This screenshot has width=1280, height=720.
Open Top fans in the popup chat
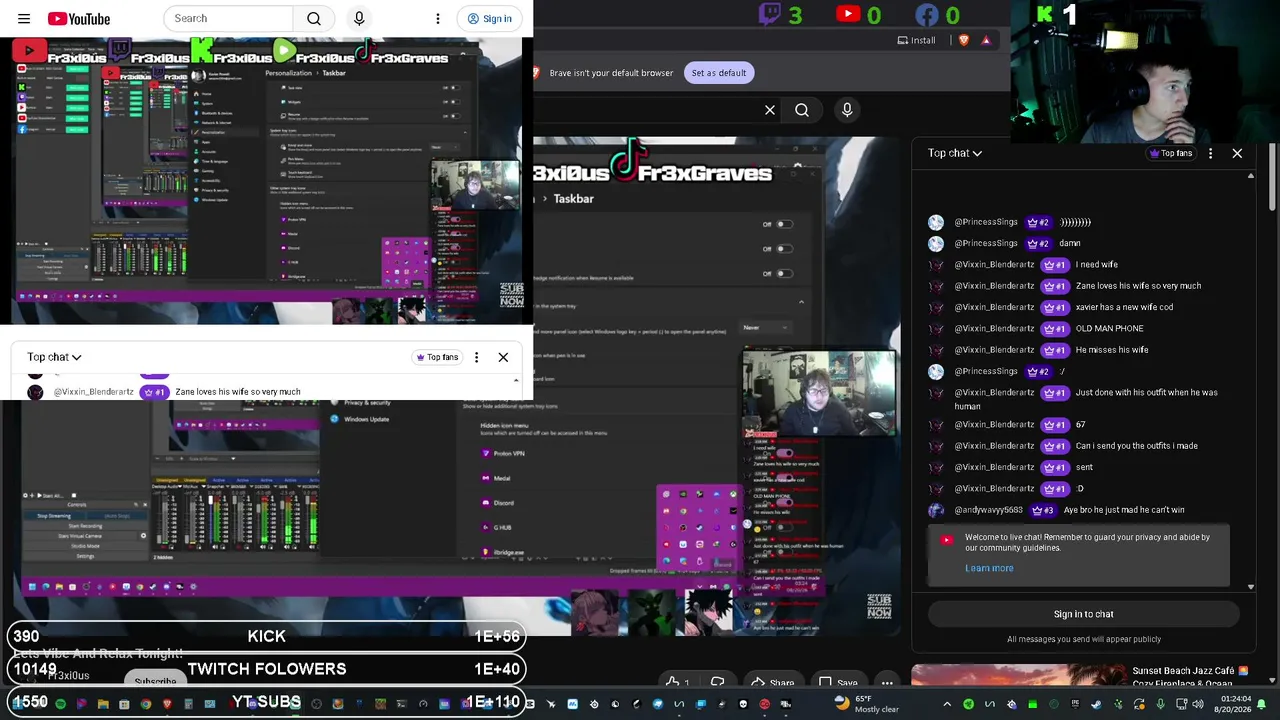[435, 357]
